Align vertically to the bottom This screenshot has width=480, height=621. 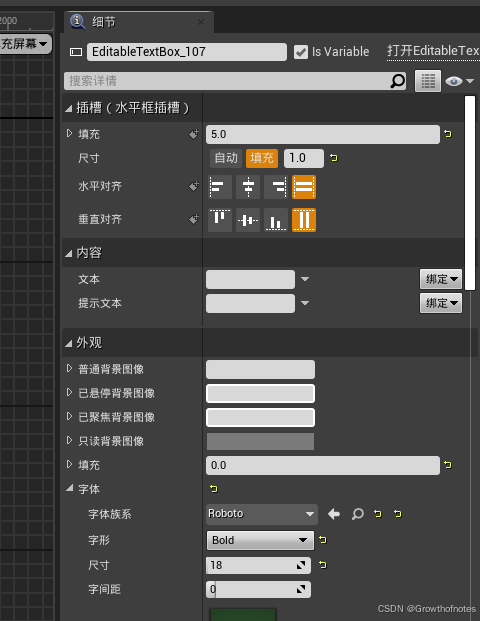276,220
